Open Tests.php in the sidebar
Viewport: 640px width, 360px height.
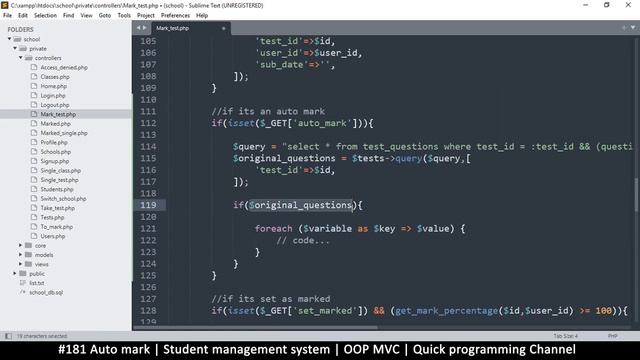point(52,218)
